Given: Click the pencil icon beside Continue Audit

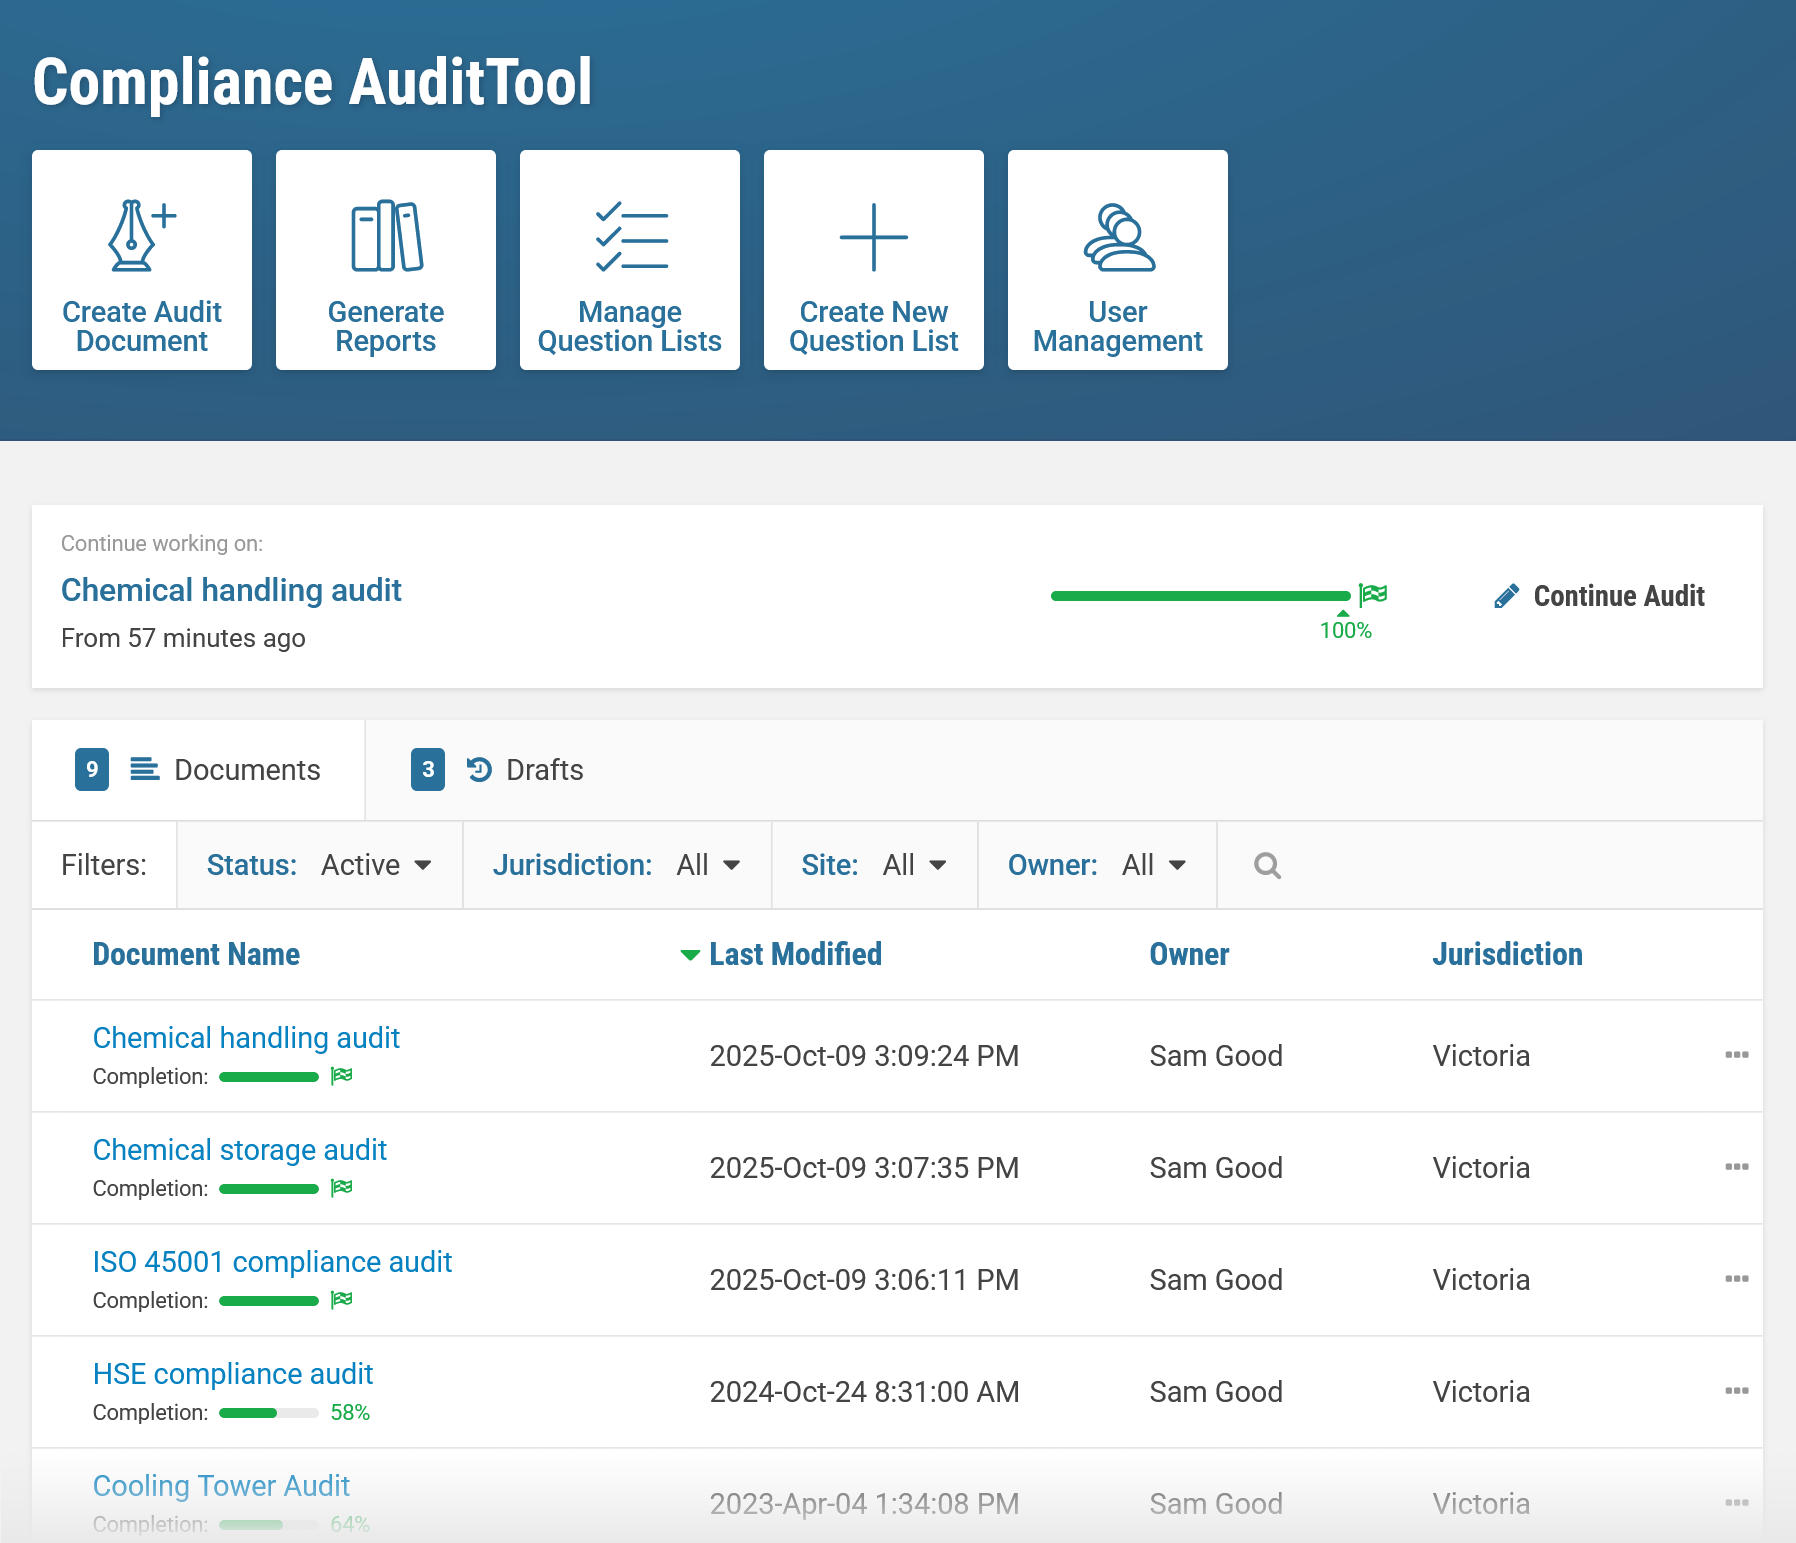Looking at the screenshot, I should tap(1507, 596).
